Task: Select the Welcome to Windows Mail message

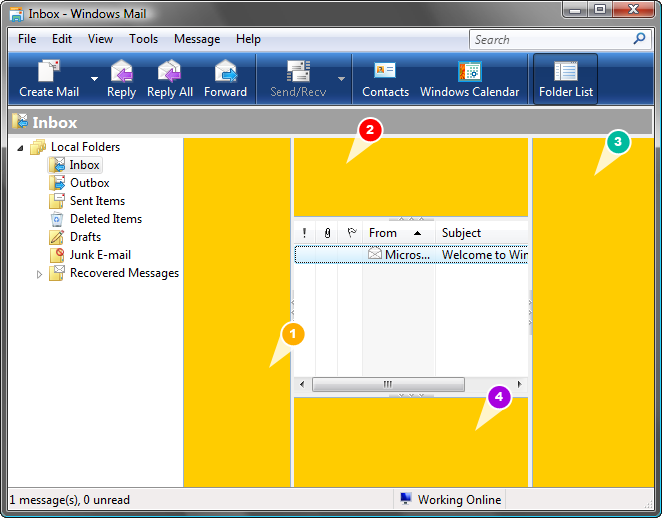Action: (x=411, y=255)
